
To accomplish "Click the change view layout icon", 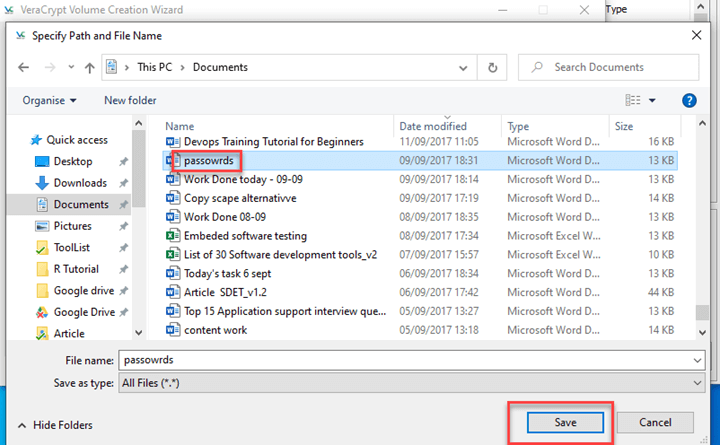I will (x=632, y=100).
